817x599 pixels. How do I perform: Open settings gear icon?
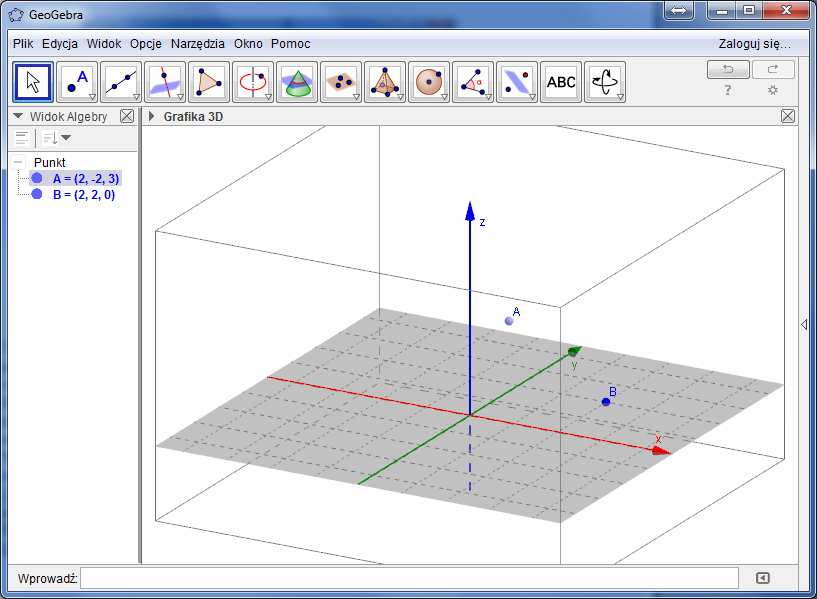point(773,90)
